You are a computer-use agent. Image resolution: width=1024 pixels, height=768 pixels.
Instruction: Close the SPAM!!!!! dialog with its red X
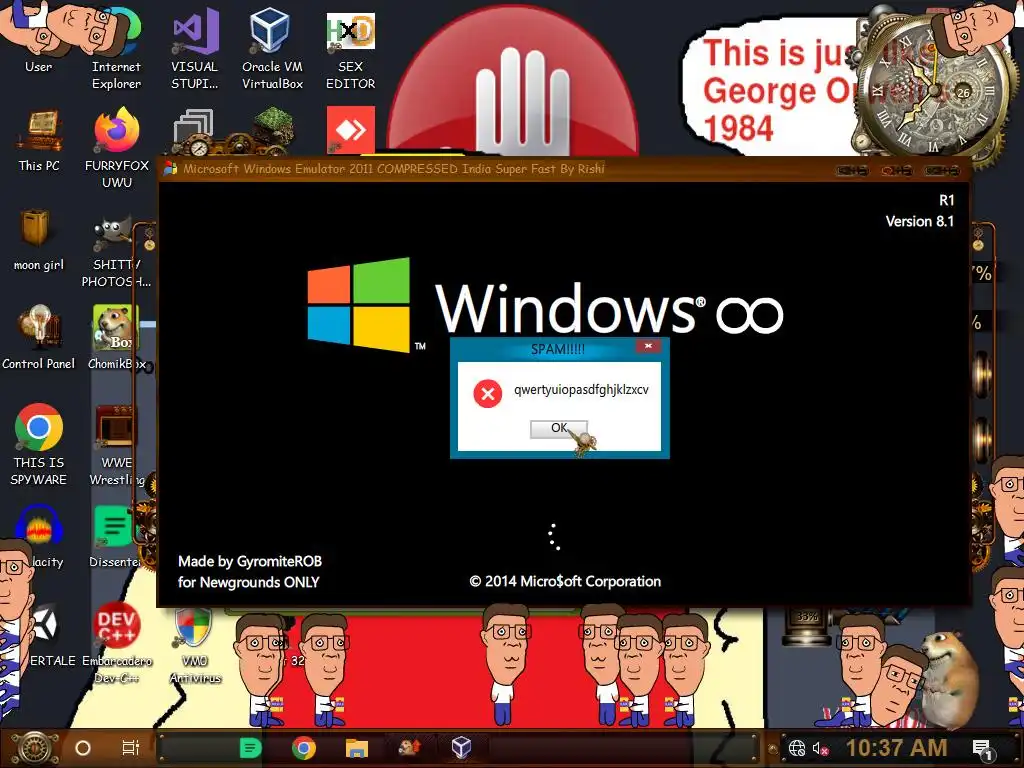coord(648,346)
